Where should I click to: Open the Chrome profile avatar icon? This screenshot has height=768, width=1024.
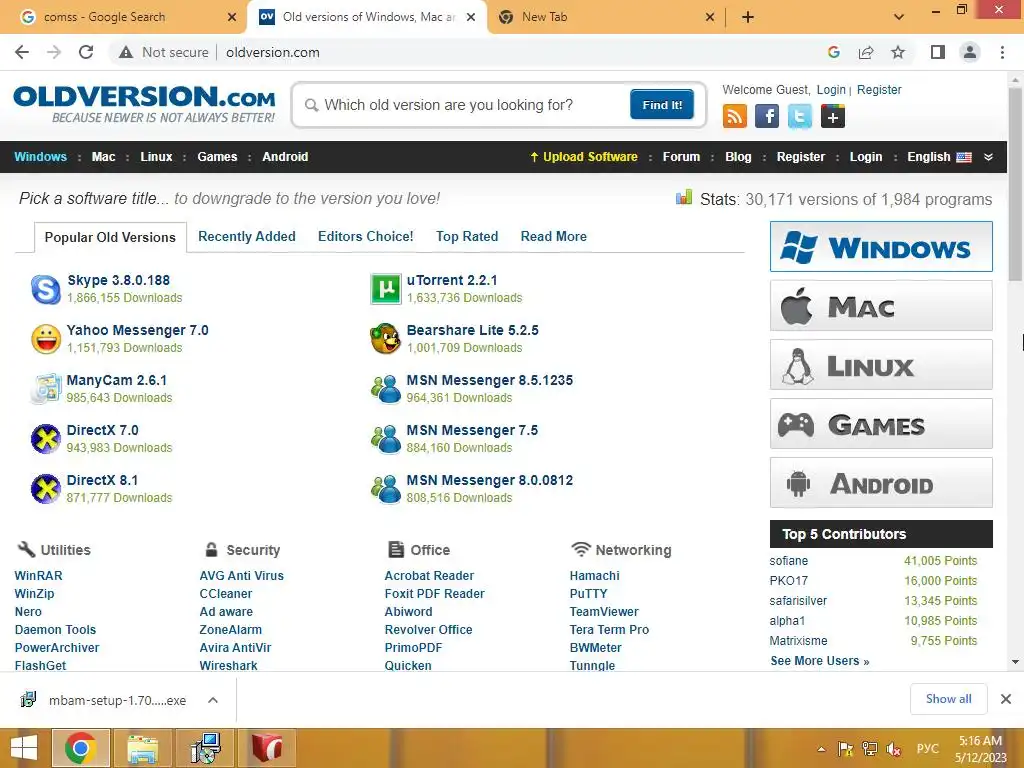click(970, 52)
